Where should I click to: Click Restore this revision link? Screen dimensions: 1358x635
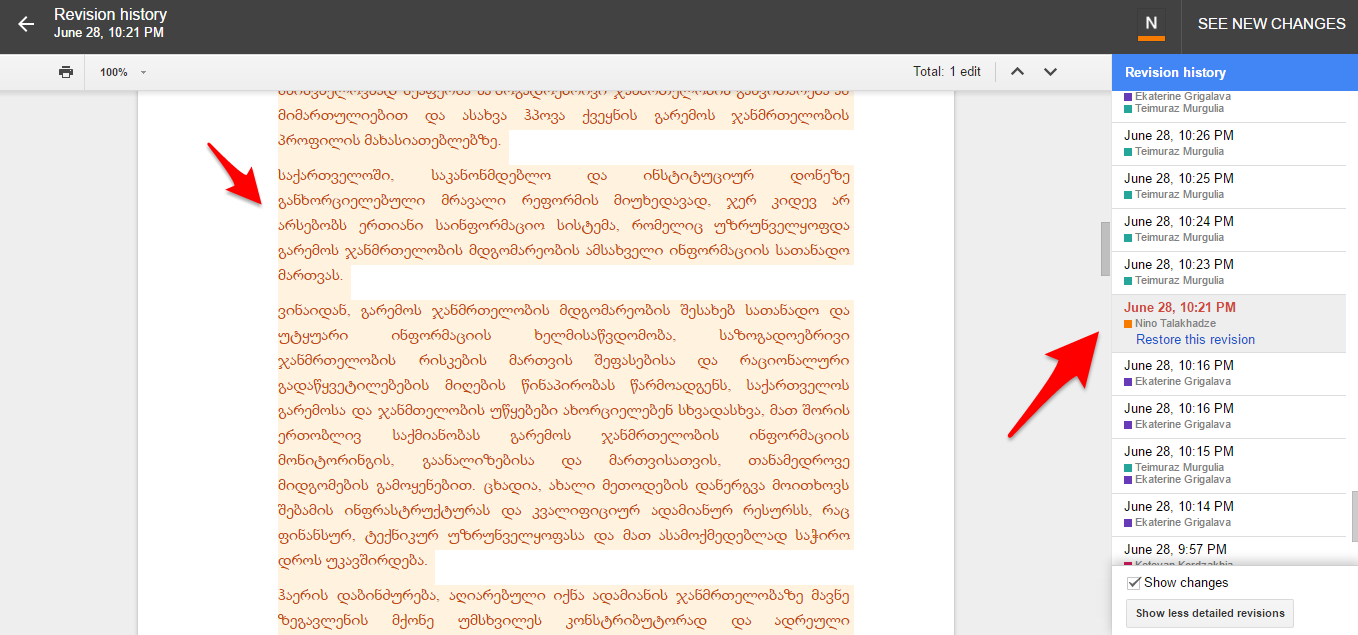(x=1195, y=340)
